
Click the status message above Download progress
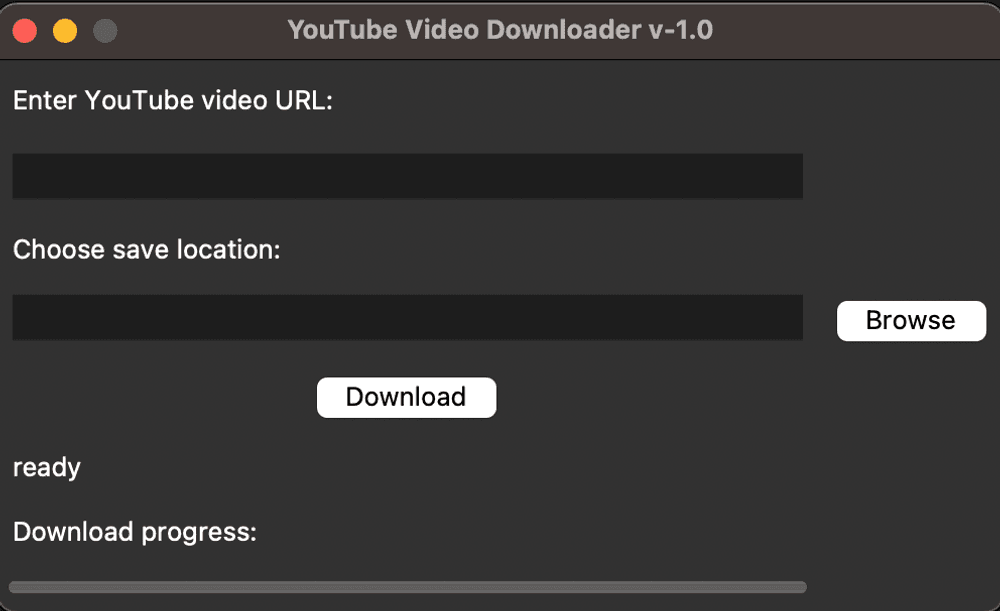coord(47,468)
